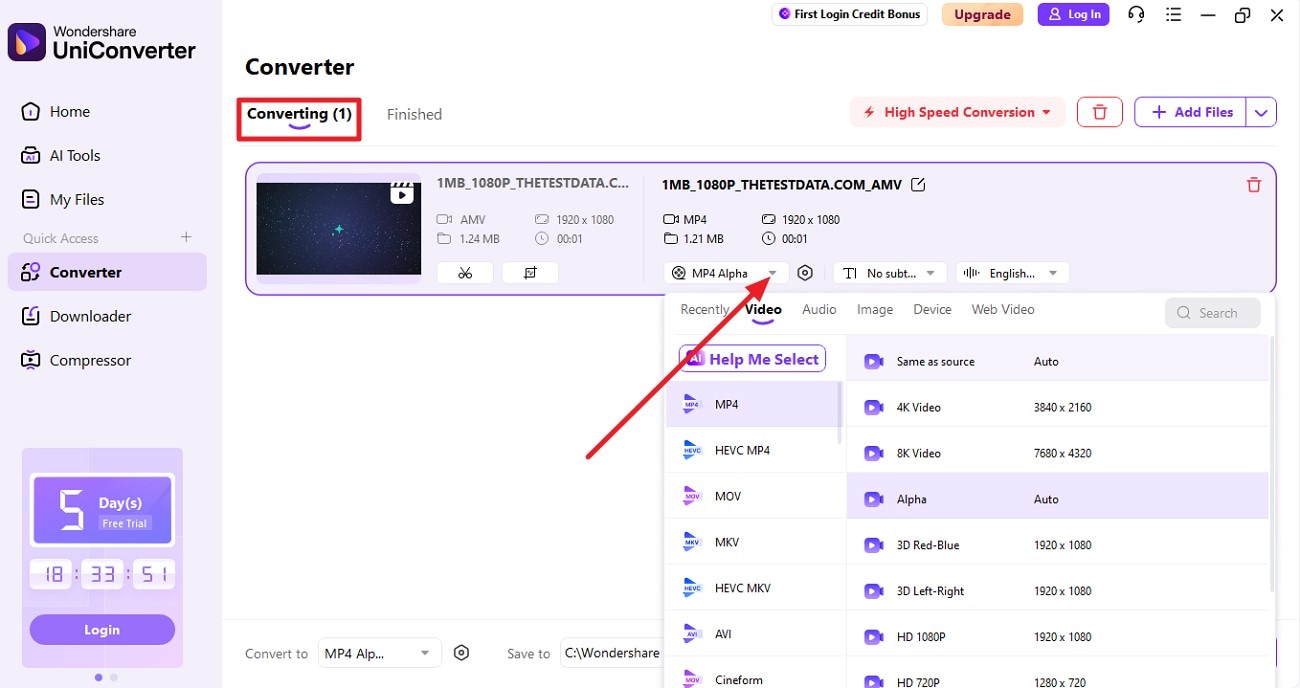Click the Upgrade button
The width and height of the screenshot is (1300, 688).
pos(982,15)
